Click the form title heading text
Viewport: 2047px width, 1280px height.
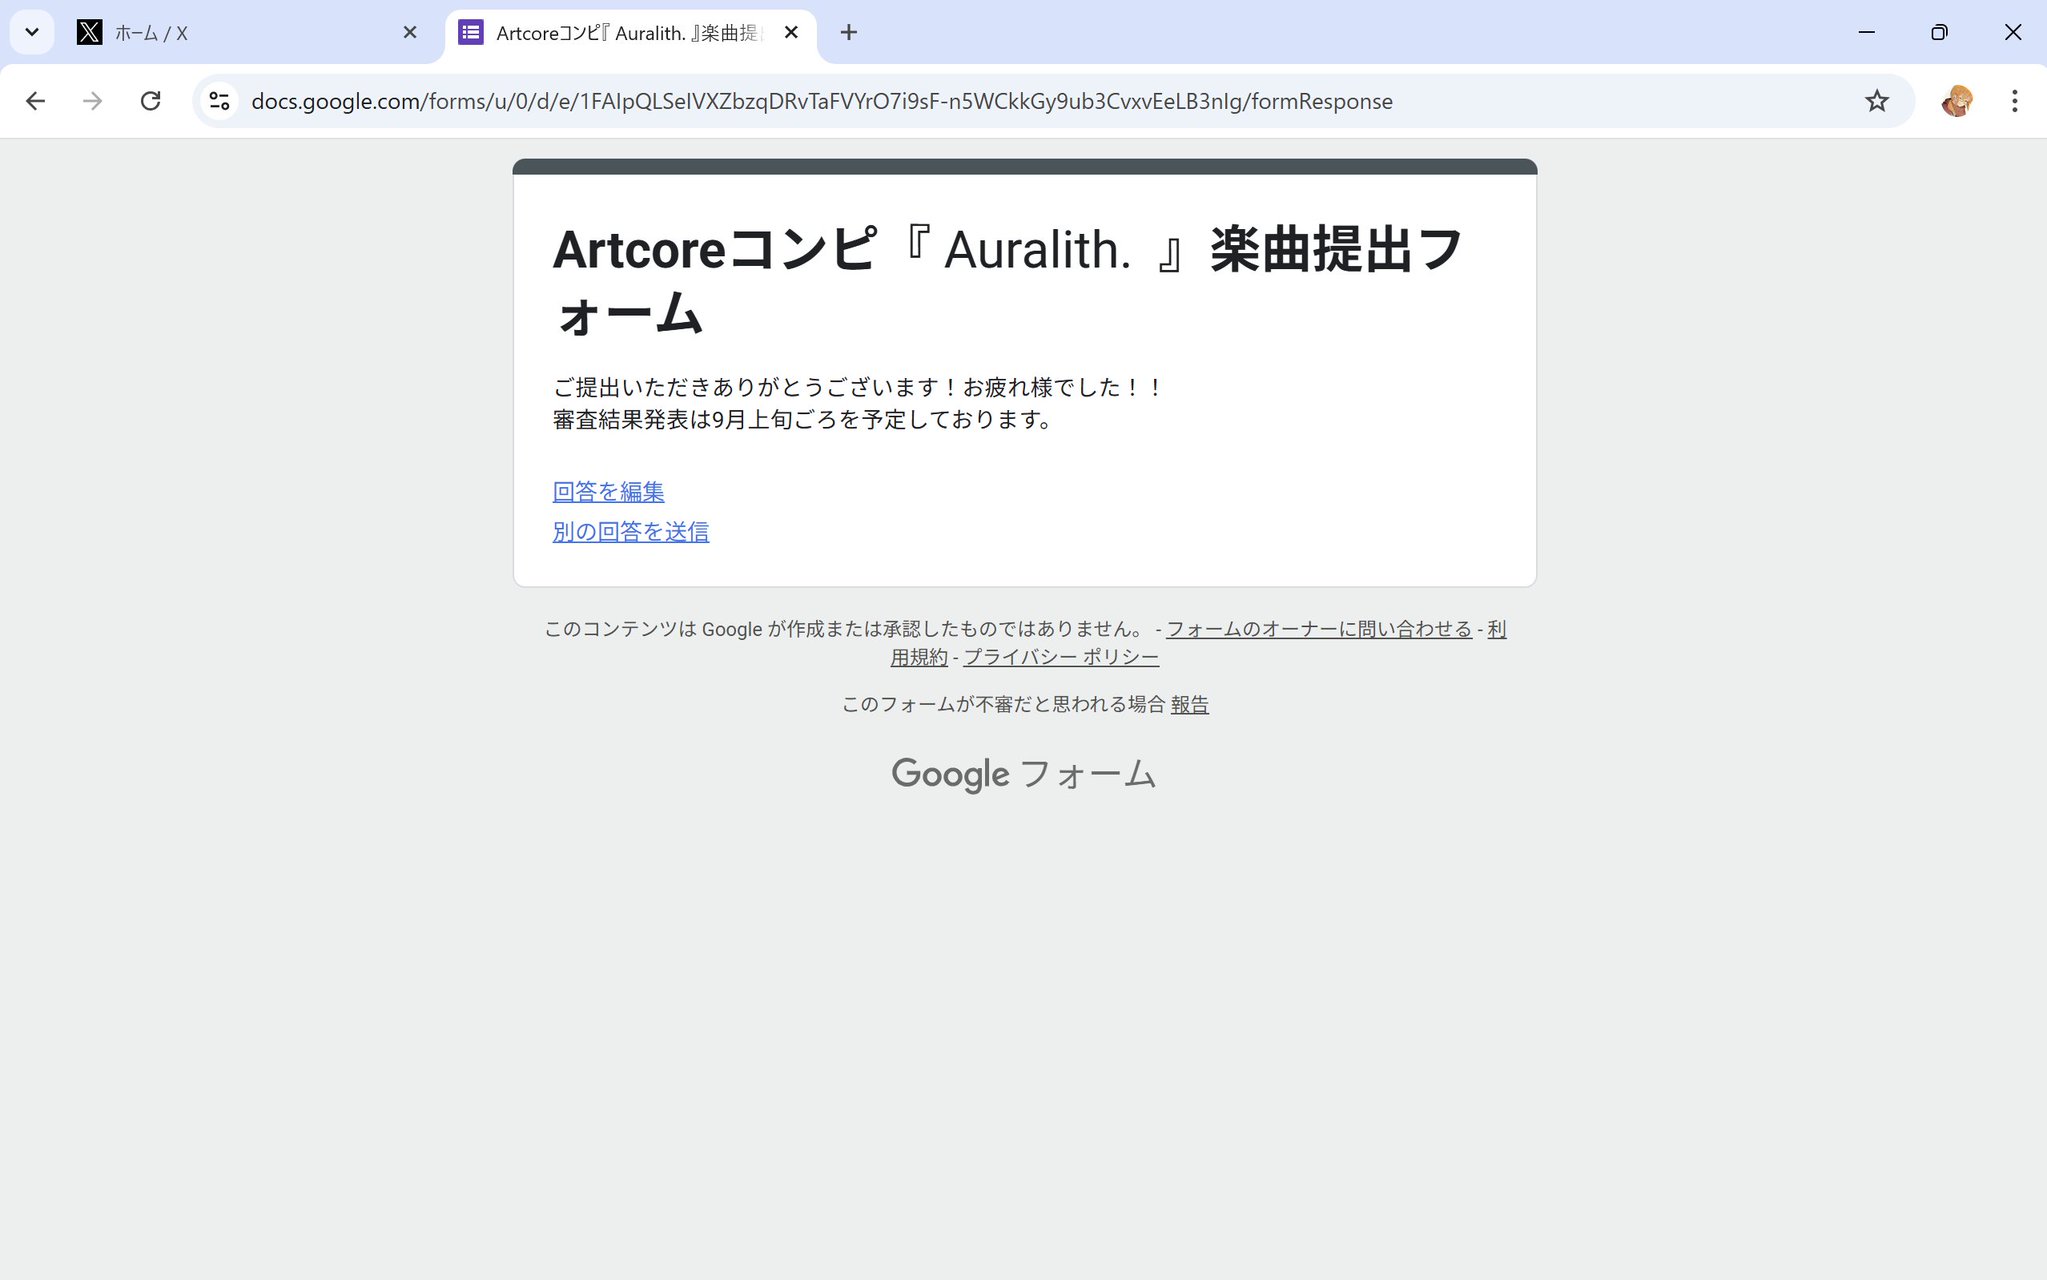pos(1008,281)
